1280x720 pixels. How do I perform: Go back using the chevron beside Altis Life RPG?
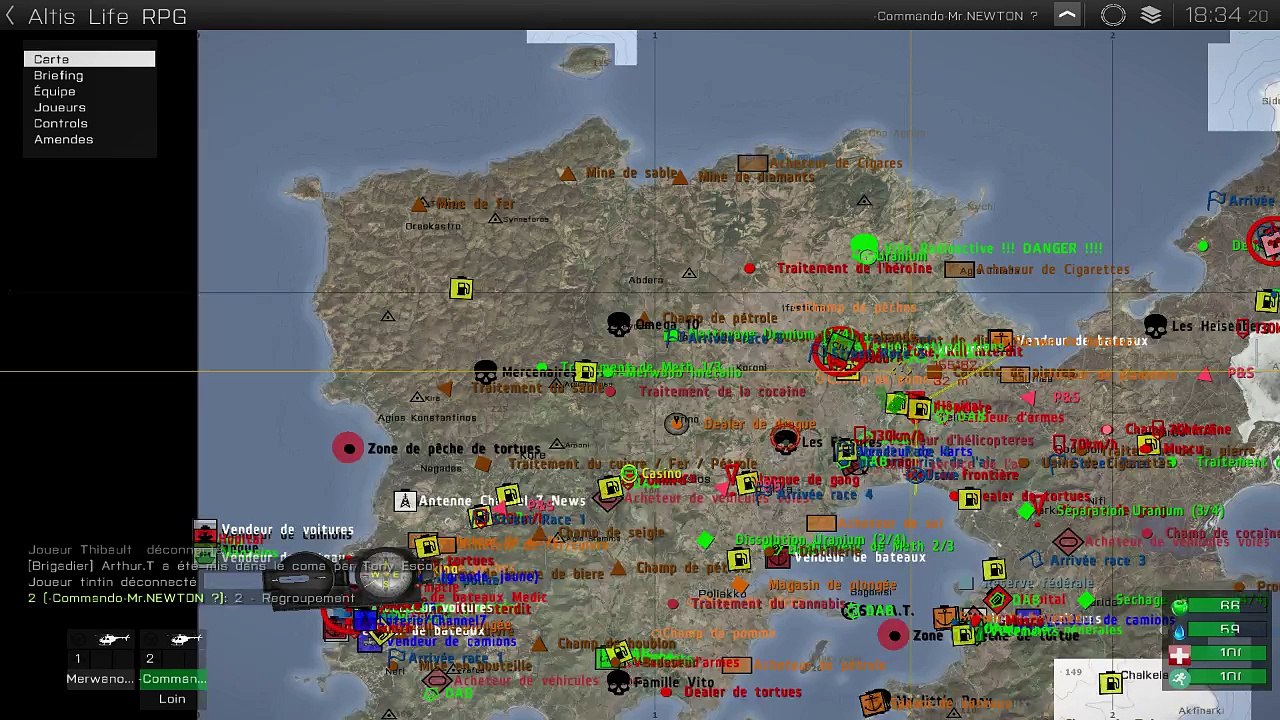pyautogui.click(x=10, y=16)
